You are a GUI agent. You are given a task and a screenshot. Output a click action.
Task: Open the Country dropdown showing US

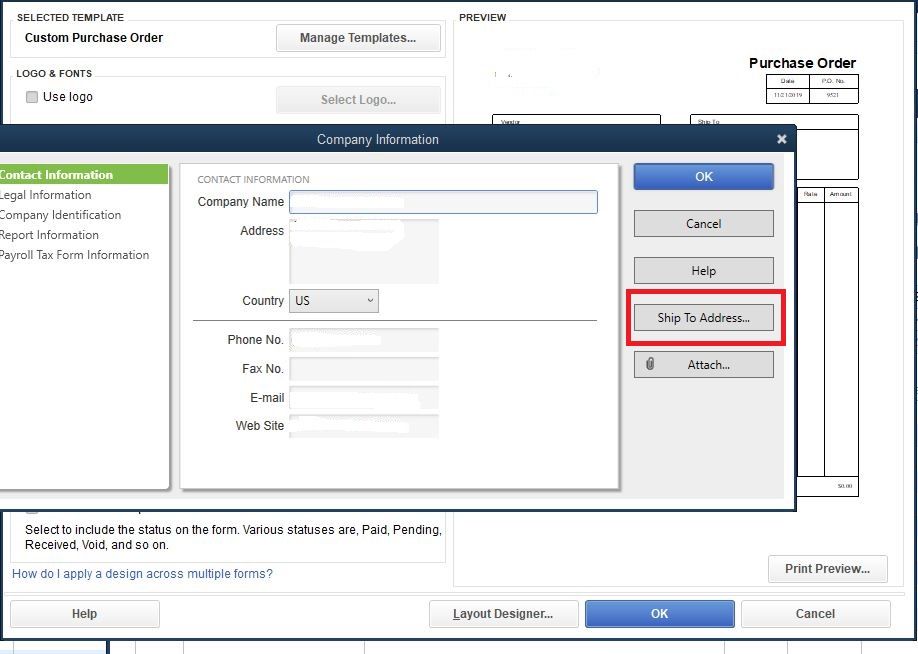point(334,300)
